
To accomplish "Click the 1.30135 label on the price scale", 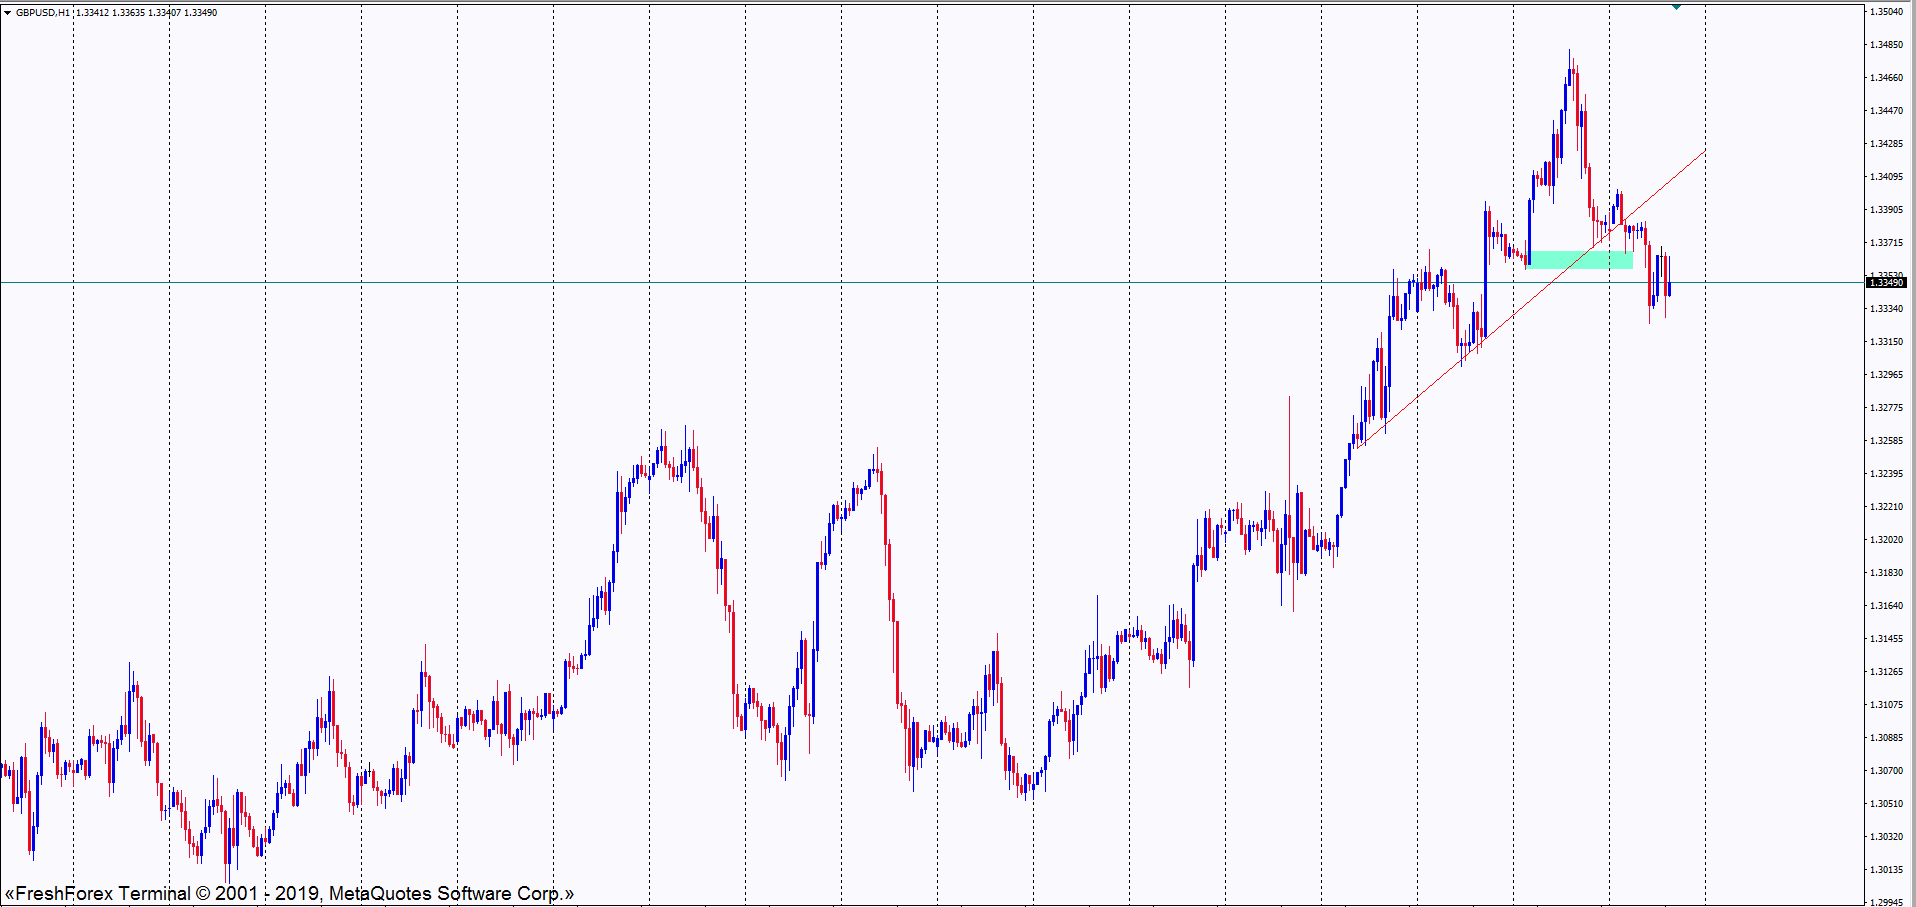I will (1886, 870).
